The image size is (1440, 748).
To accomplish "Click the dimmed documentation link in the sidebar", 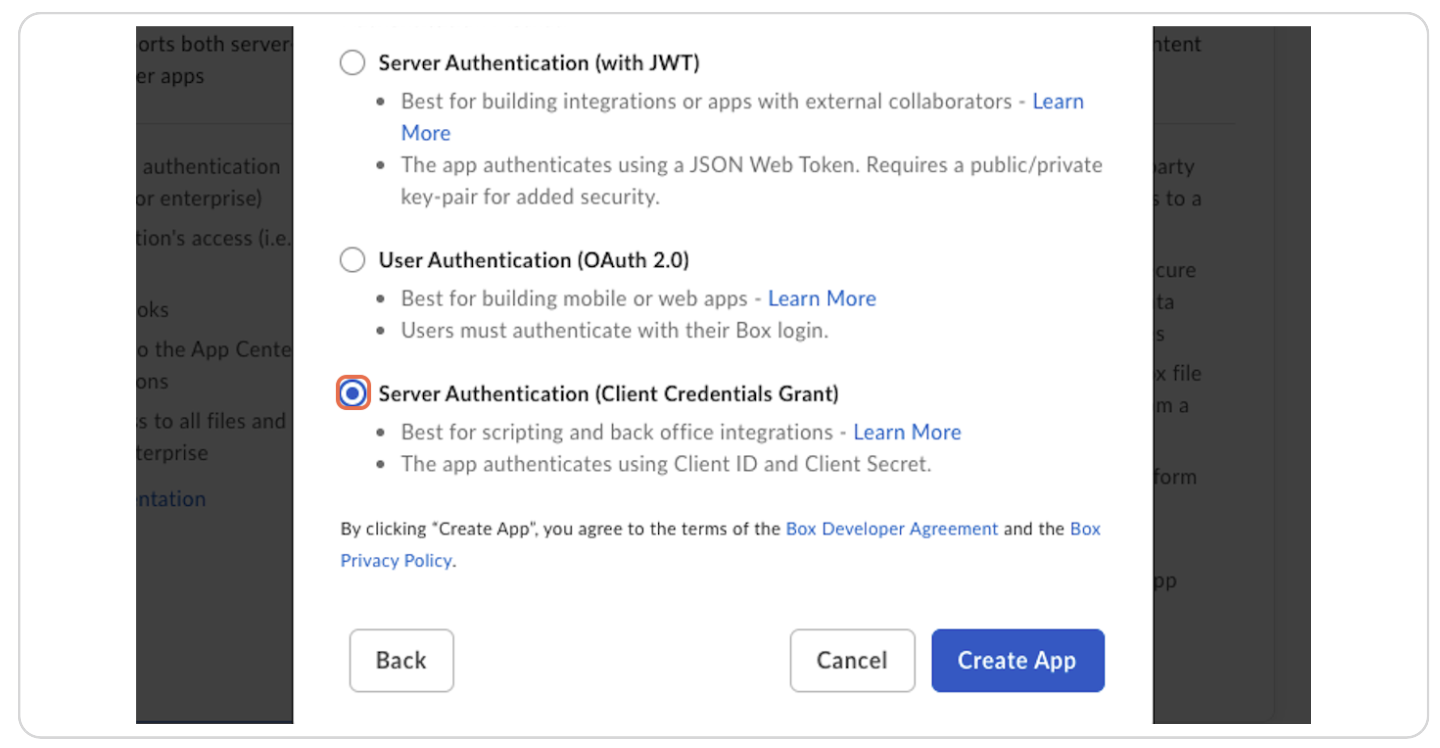I will 172,498.
